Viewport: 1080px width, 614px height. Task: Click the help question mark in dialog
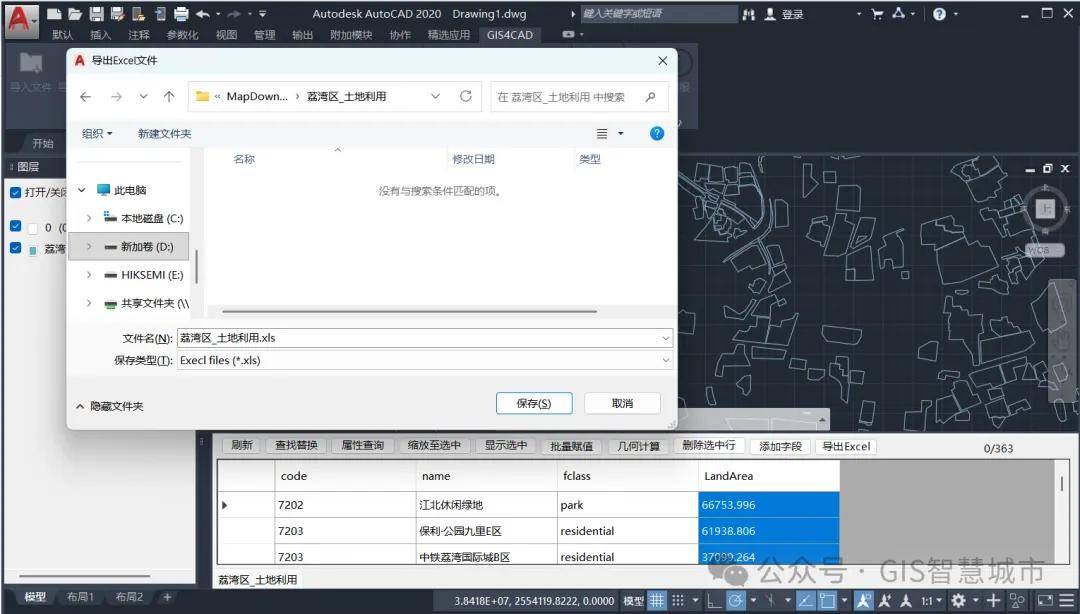pyautogui.click(x=657, y=133)
